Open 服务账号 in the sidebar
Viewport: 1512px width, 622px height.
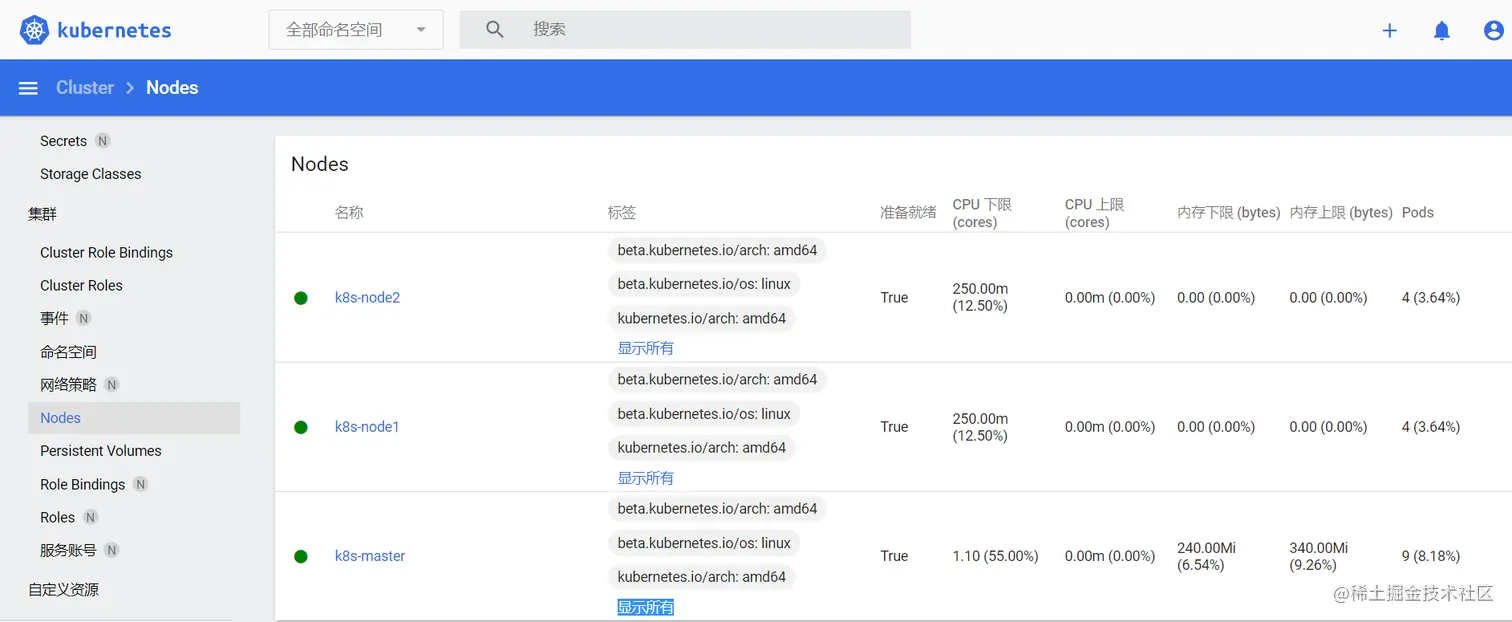pos(68,550)
